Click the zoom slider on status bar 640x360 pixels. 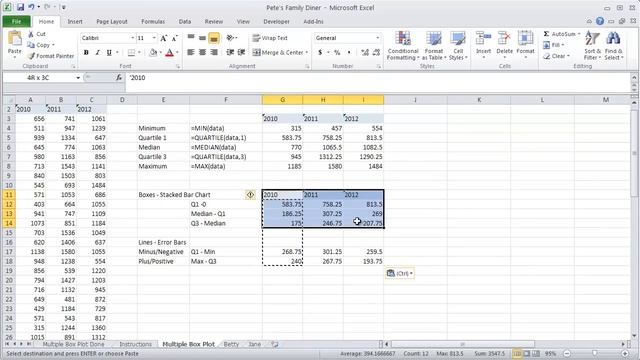point(596,353)
